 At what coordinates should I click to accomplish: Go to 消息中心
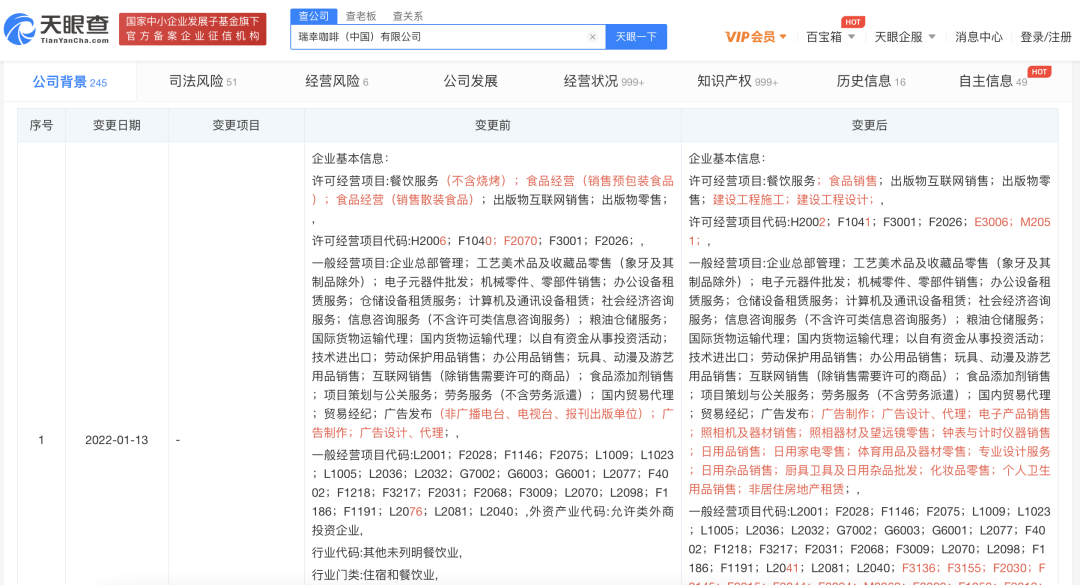click(979, 37)
